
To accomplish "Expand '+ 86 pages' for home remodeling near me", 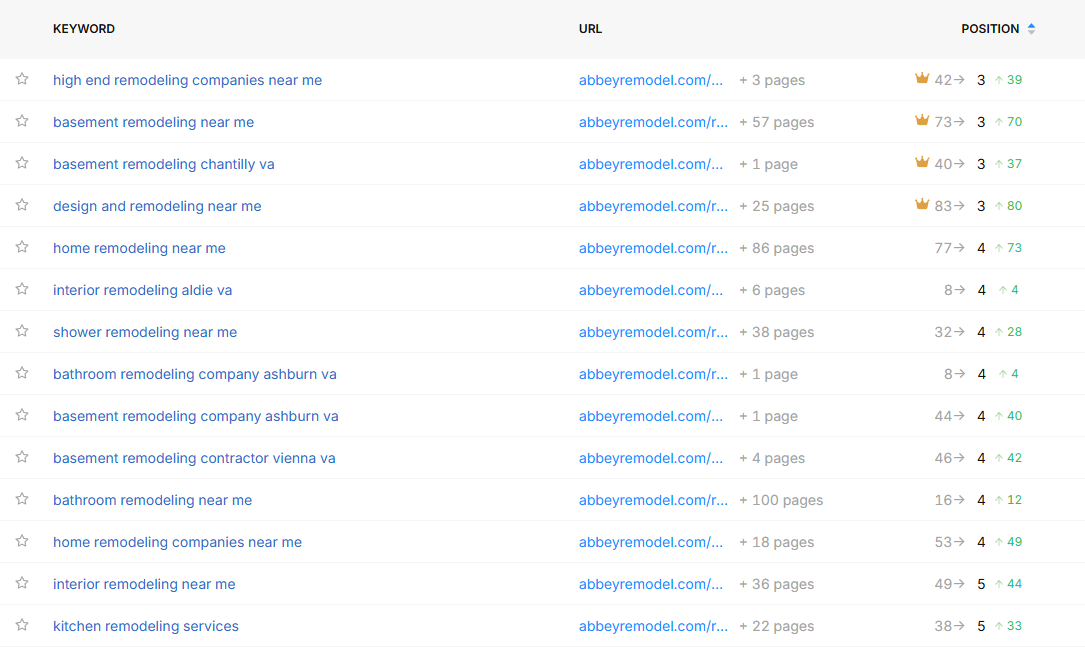I will pyautogui.click(x=776, y=248).
